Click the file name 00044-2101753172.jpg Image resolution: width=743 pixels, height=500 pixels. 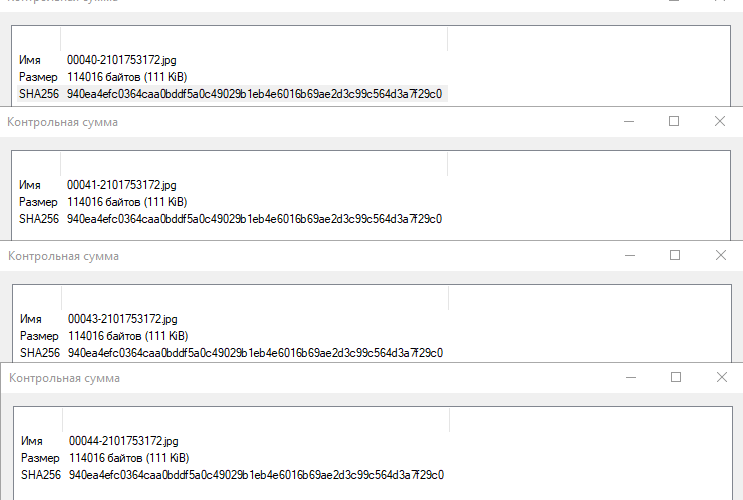pos(123,441)
